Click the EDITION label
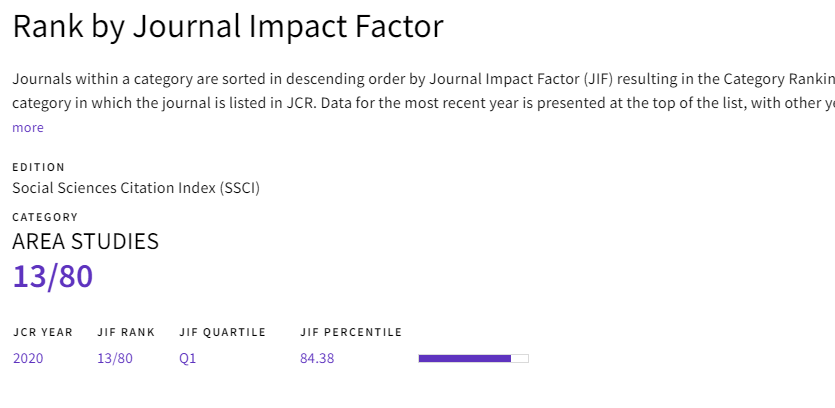835x408 pixels. pyautogui.click(x=38, y=167)
